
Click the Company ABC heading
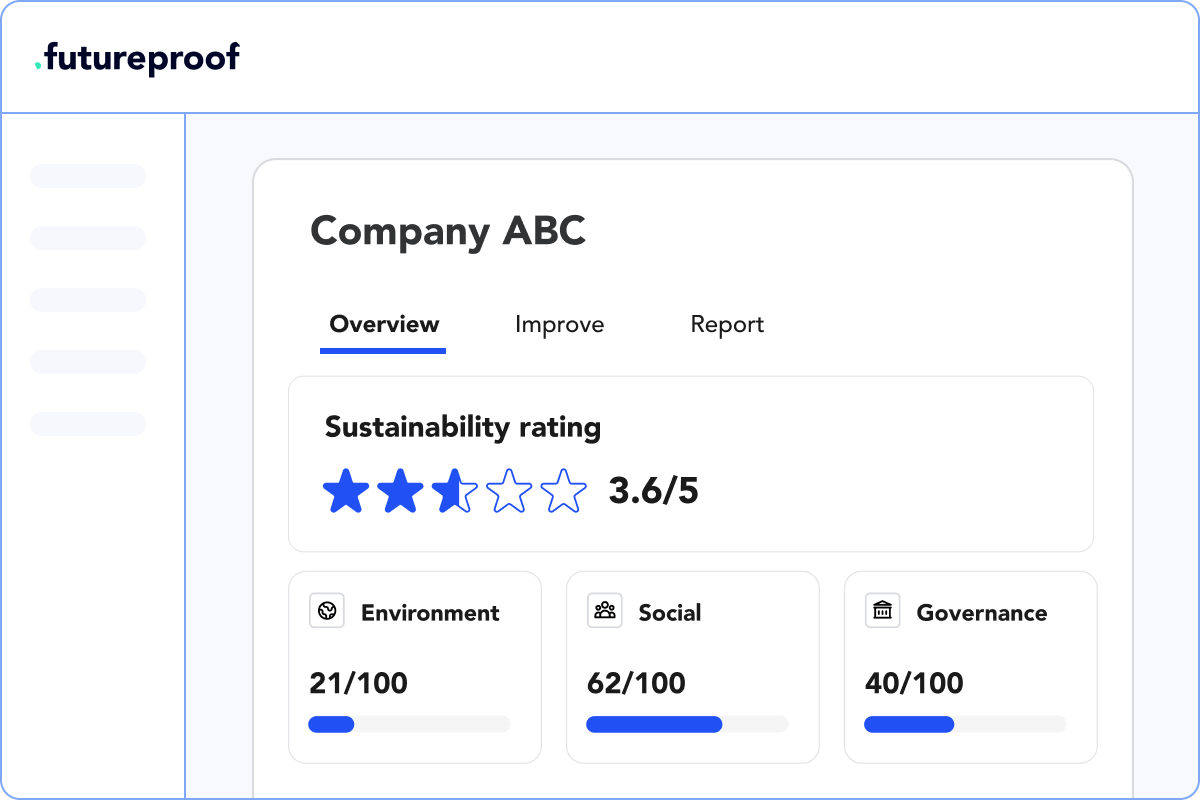(447, 232)
